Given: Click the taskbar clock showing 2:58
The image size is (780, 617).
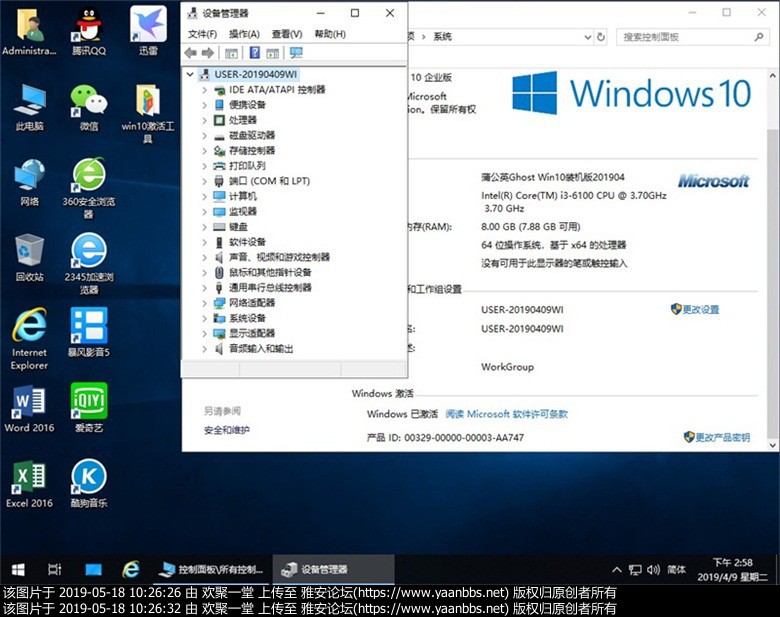Looking at the screenshot, I should (732, 570).
